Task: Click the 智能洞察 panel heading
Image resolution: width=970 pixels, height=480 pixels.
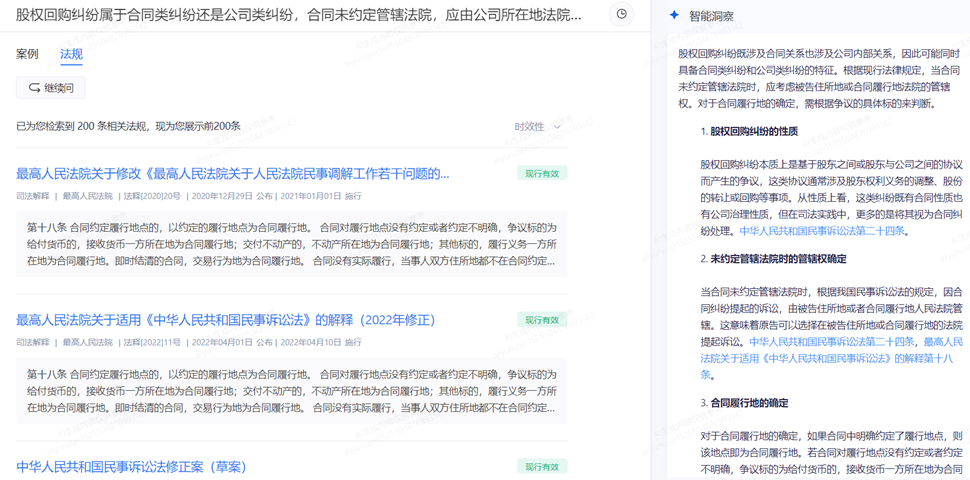Action: click(711, 16)
